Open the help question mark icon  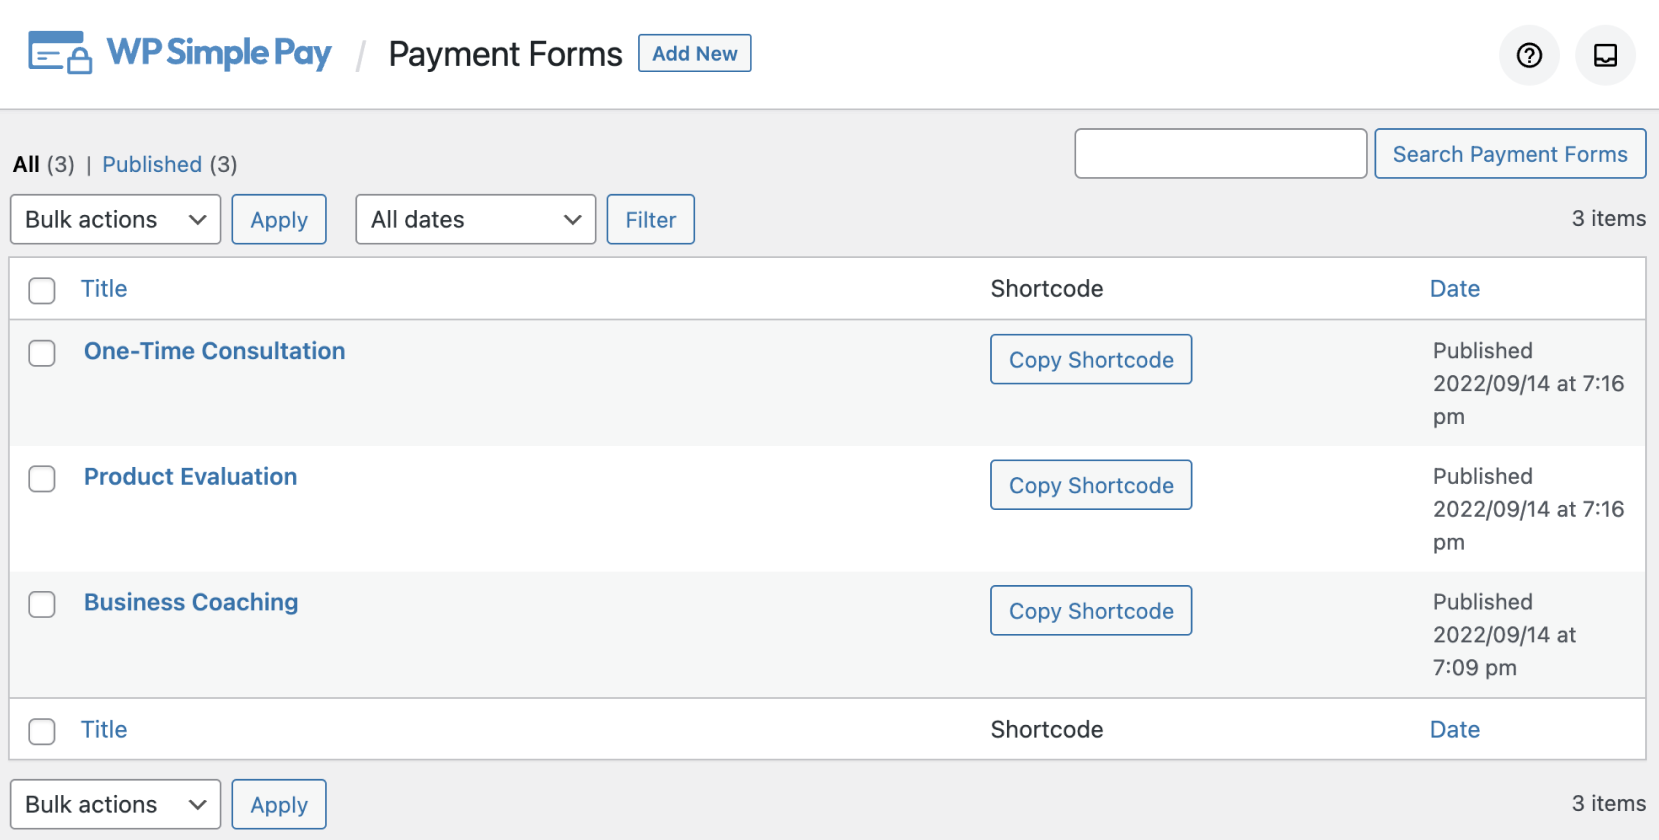click(x=1529, y=55)
